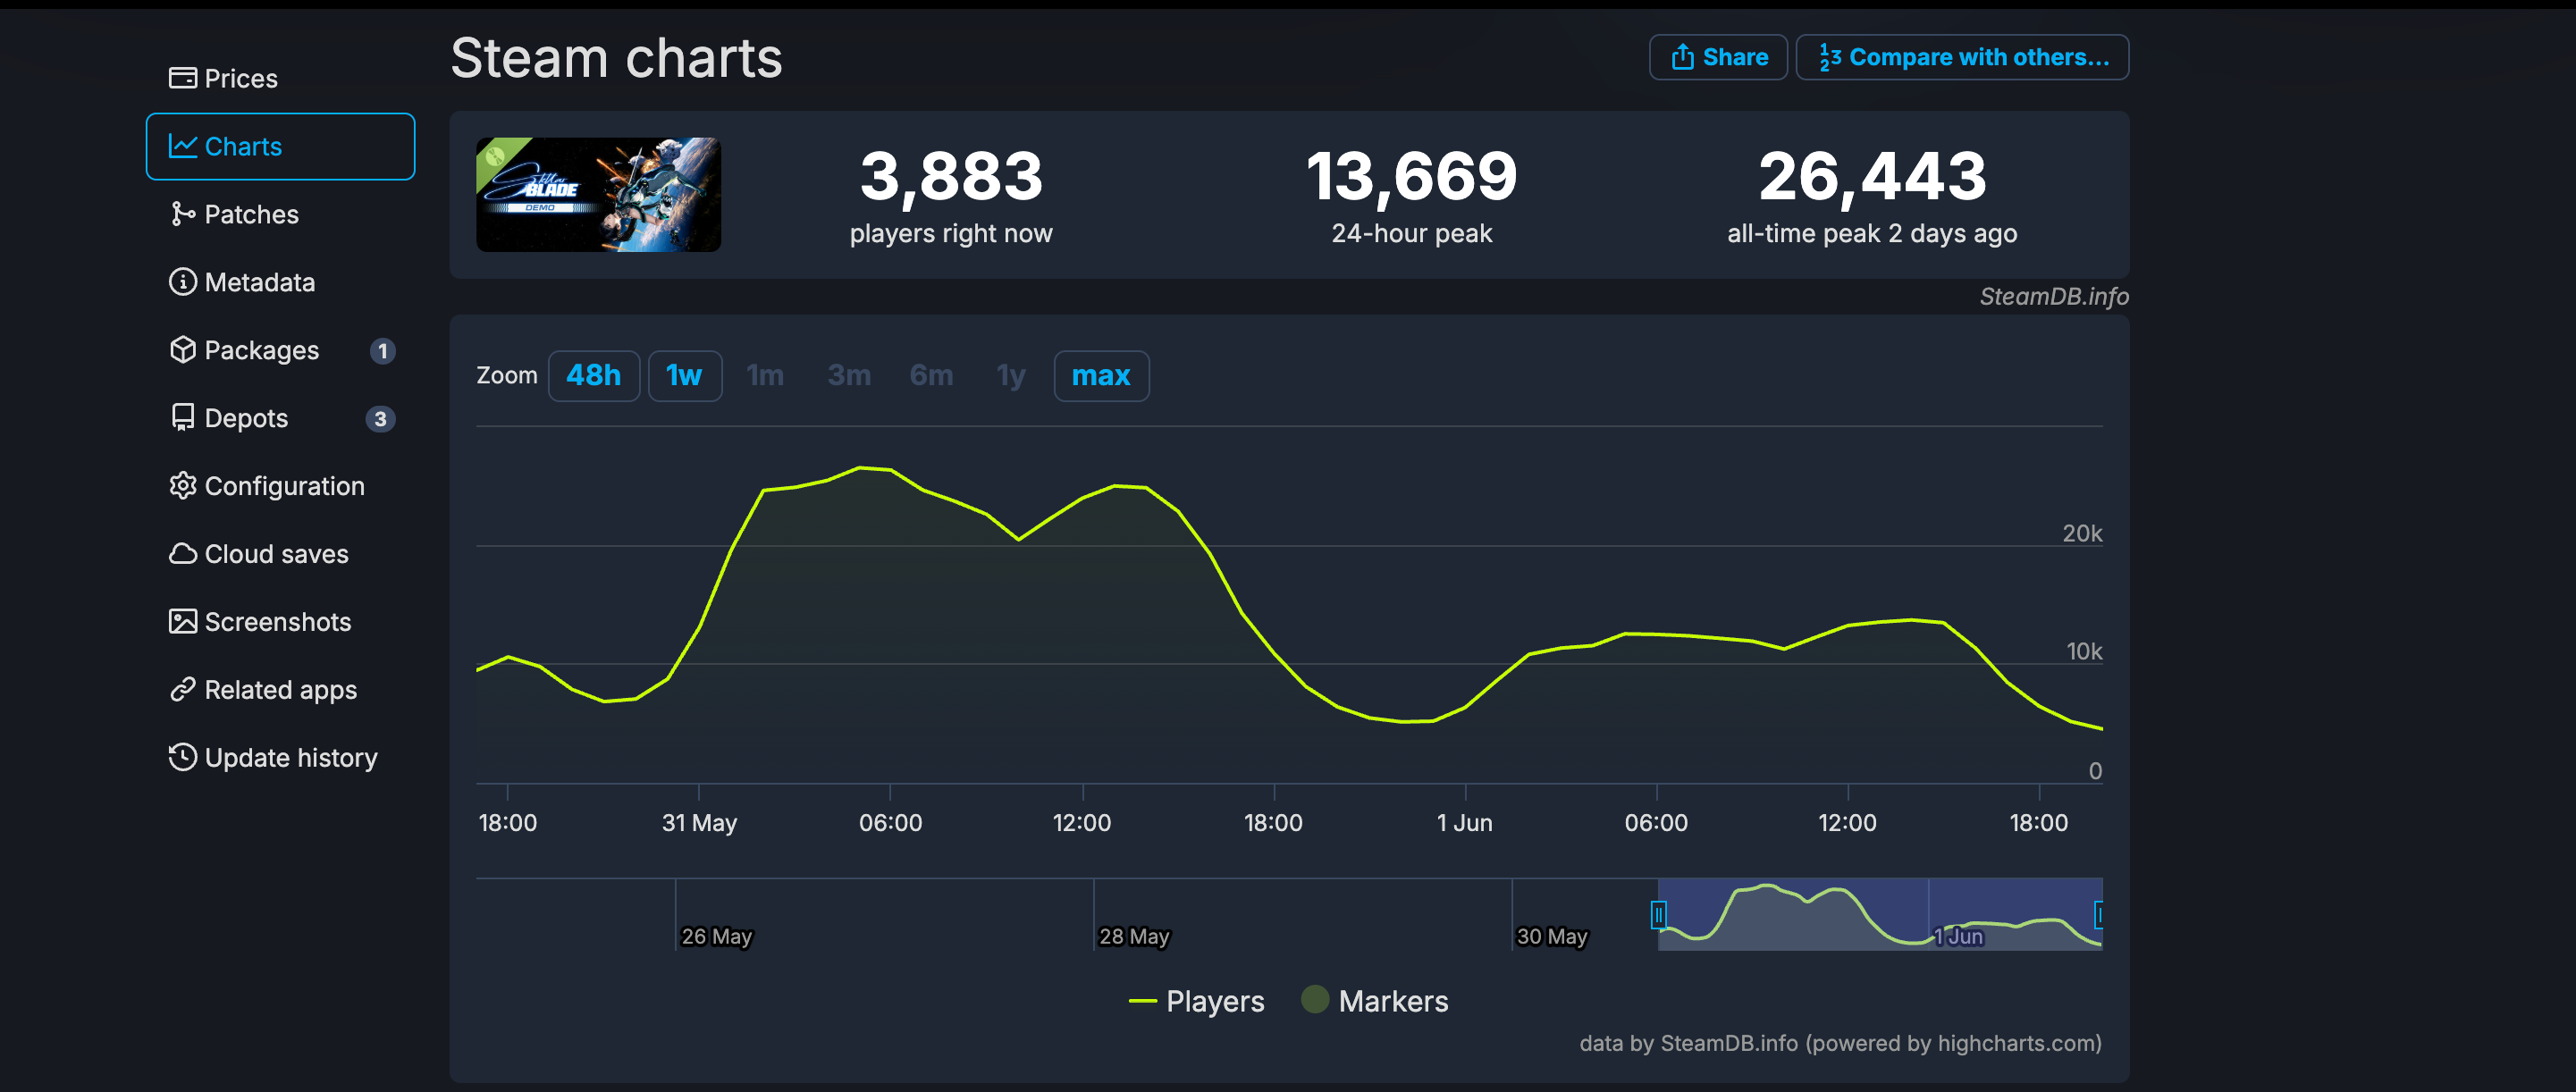
Task: Click the Patches branch icon
Action: (183, 214)
